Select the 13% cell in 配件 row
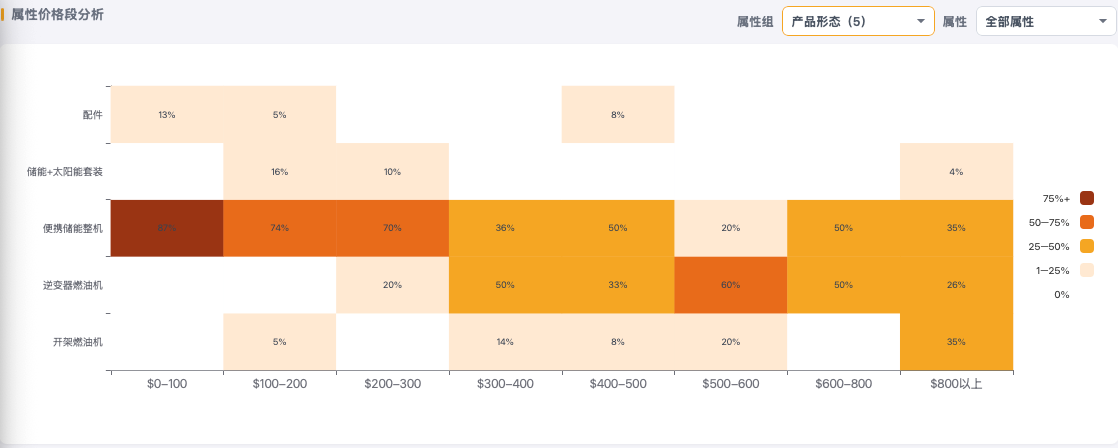 (x=167, y=115)
